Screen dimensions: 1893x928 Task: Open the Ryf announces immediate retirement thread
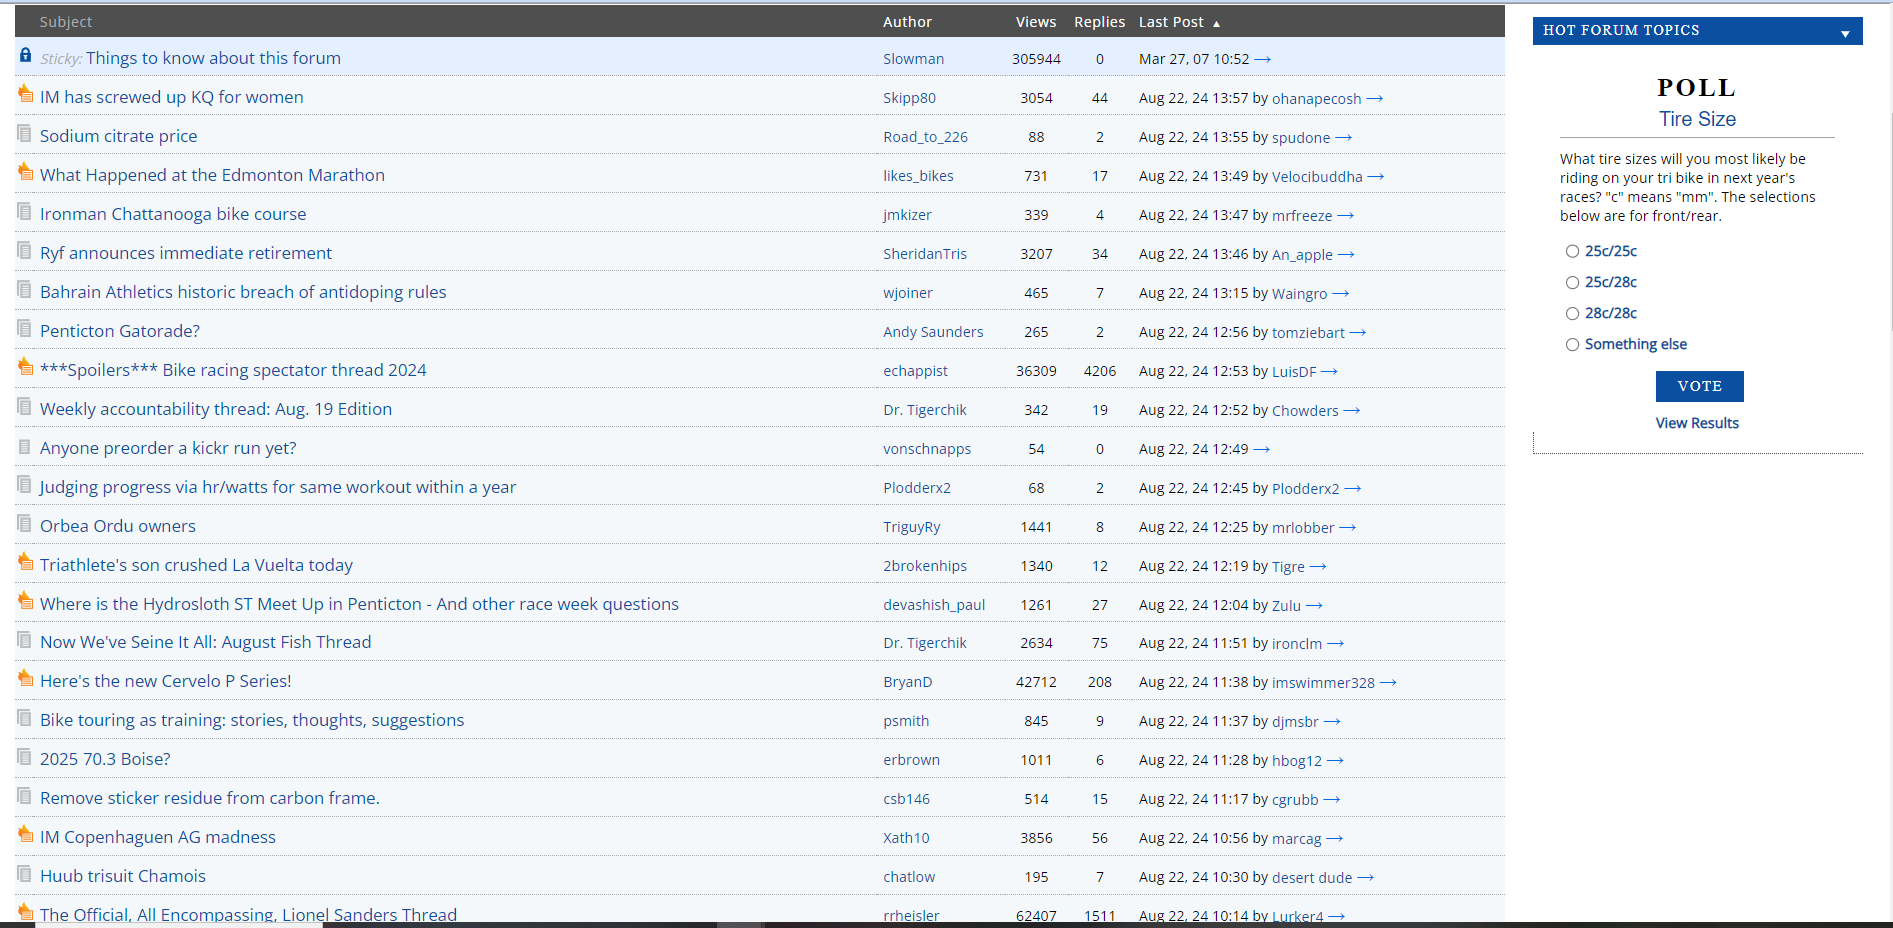click(x=186, y=253)
